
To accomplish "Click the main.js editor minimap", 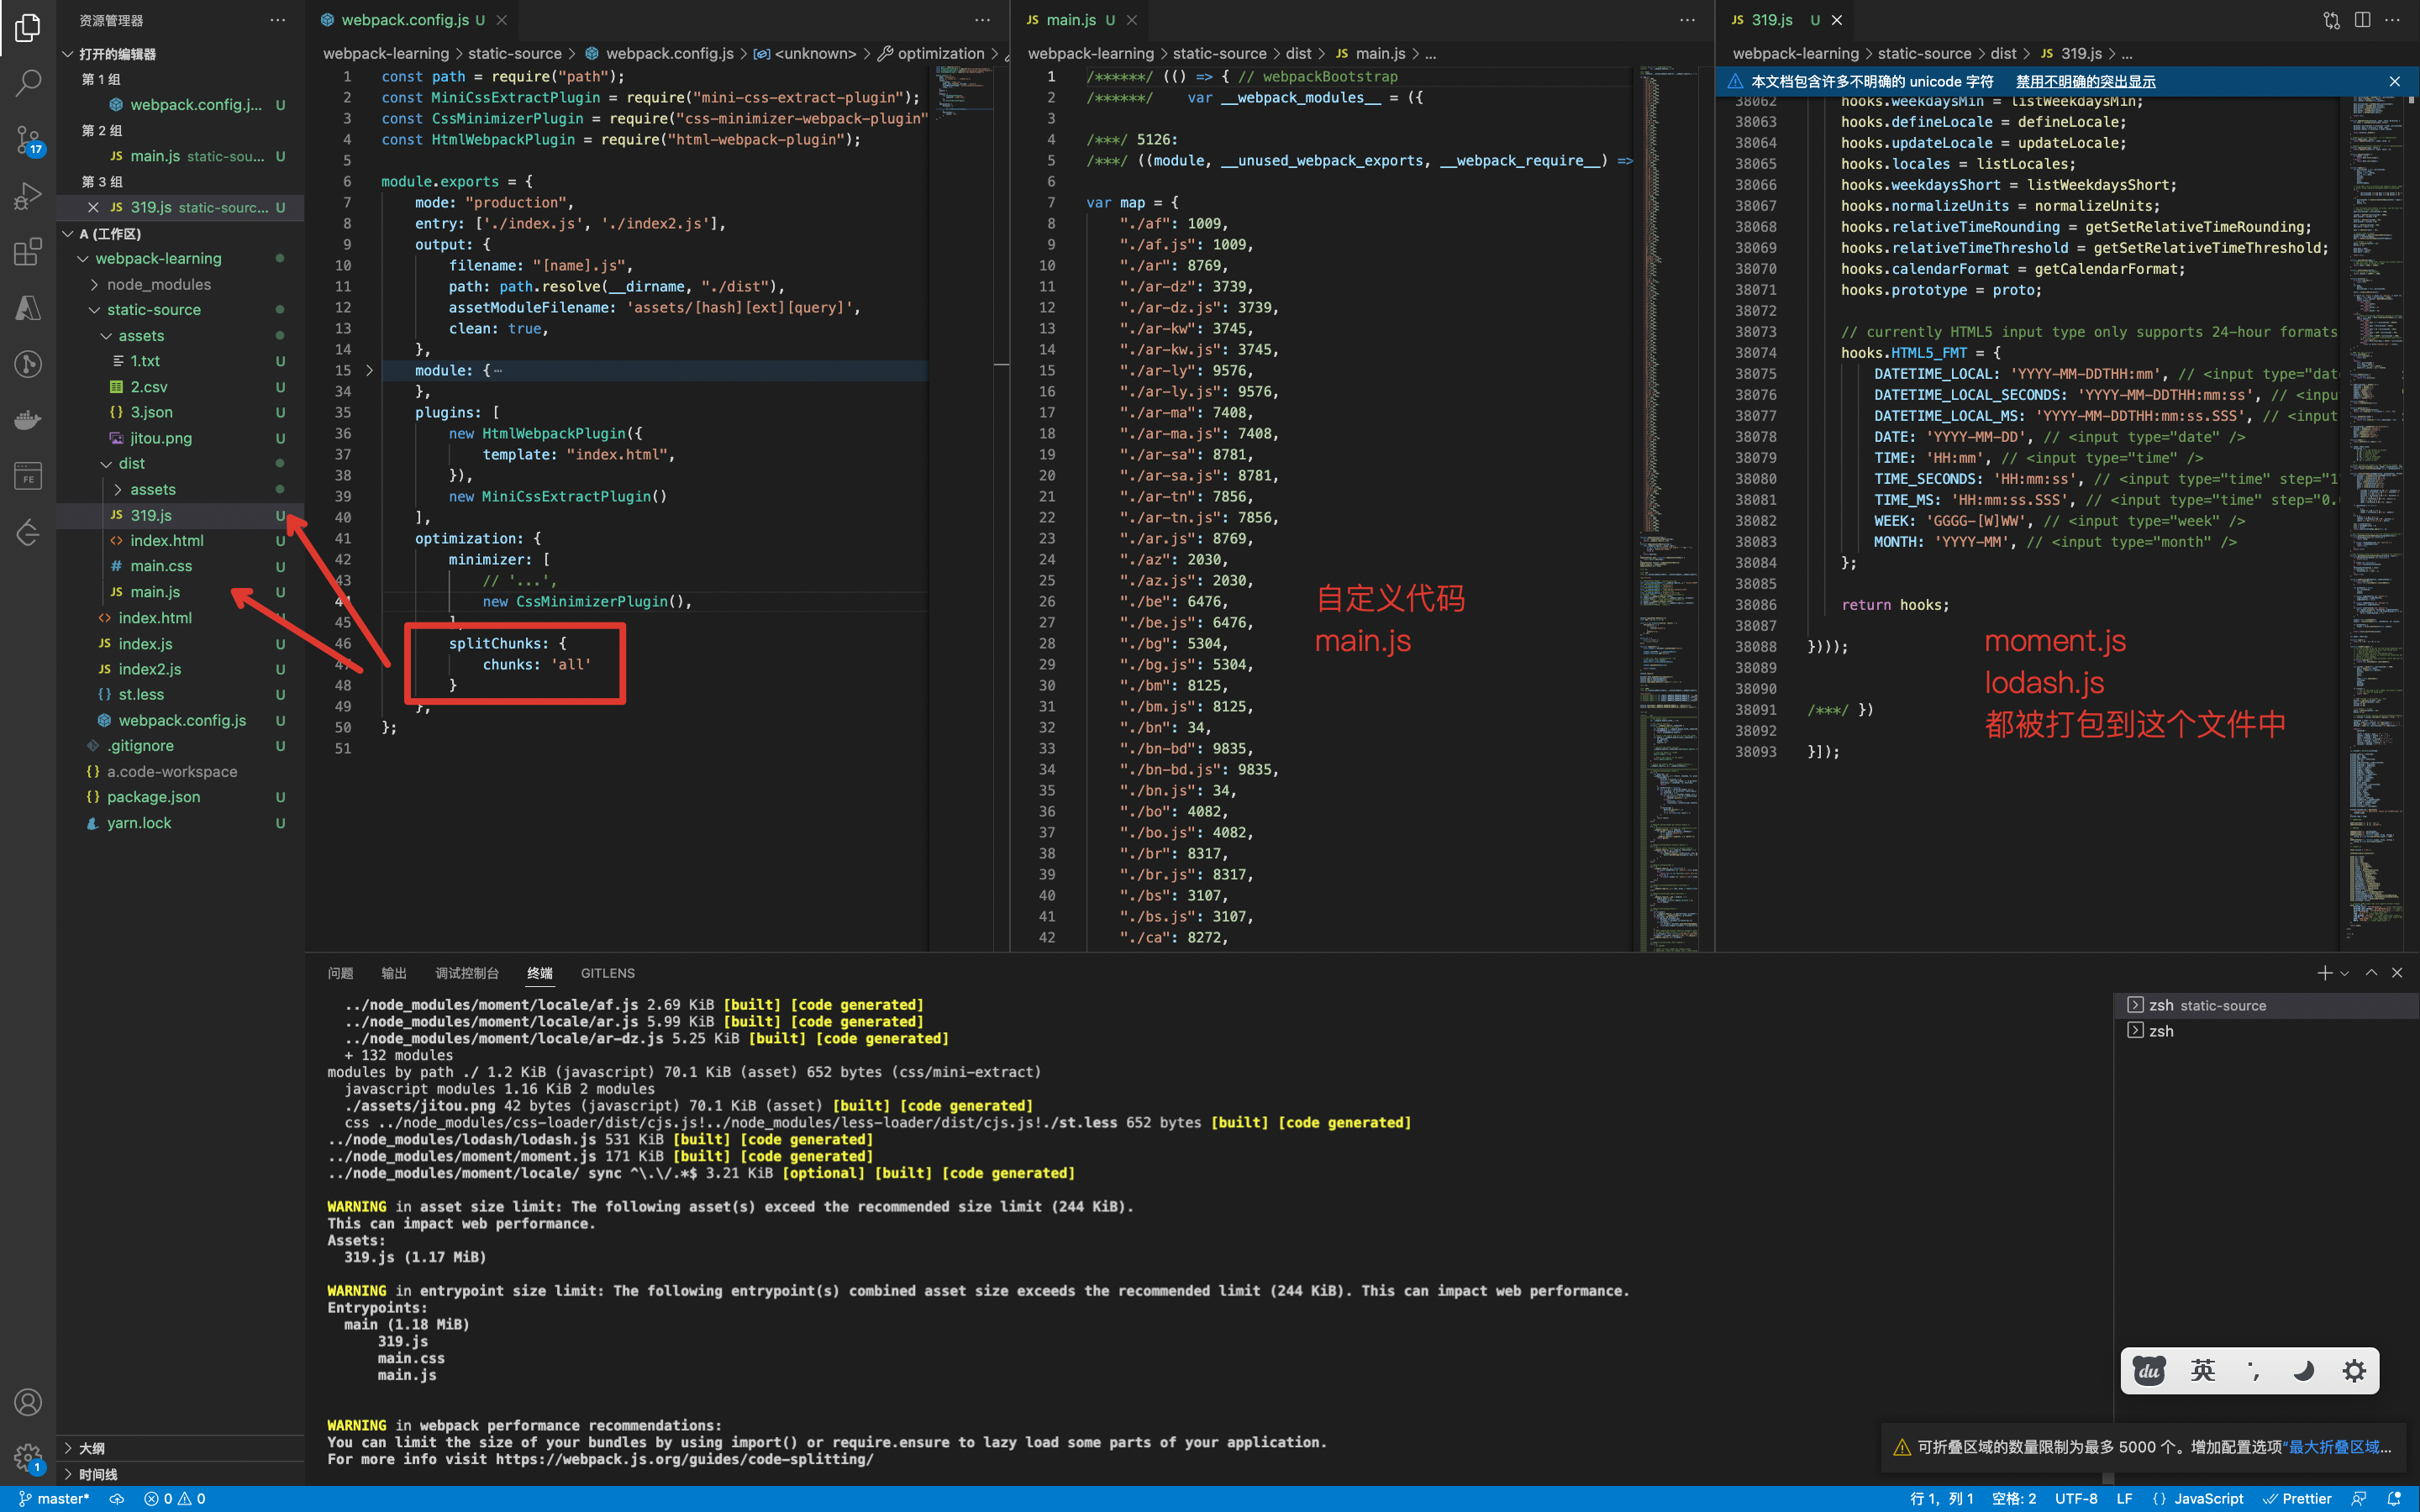I will click(x=1668, y=400).
